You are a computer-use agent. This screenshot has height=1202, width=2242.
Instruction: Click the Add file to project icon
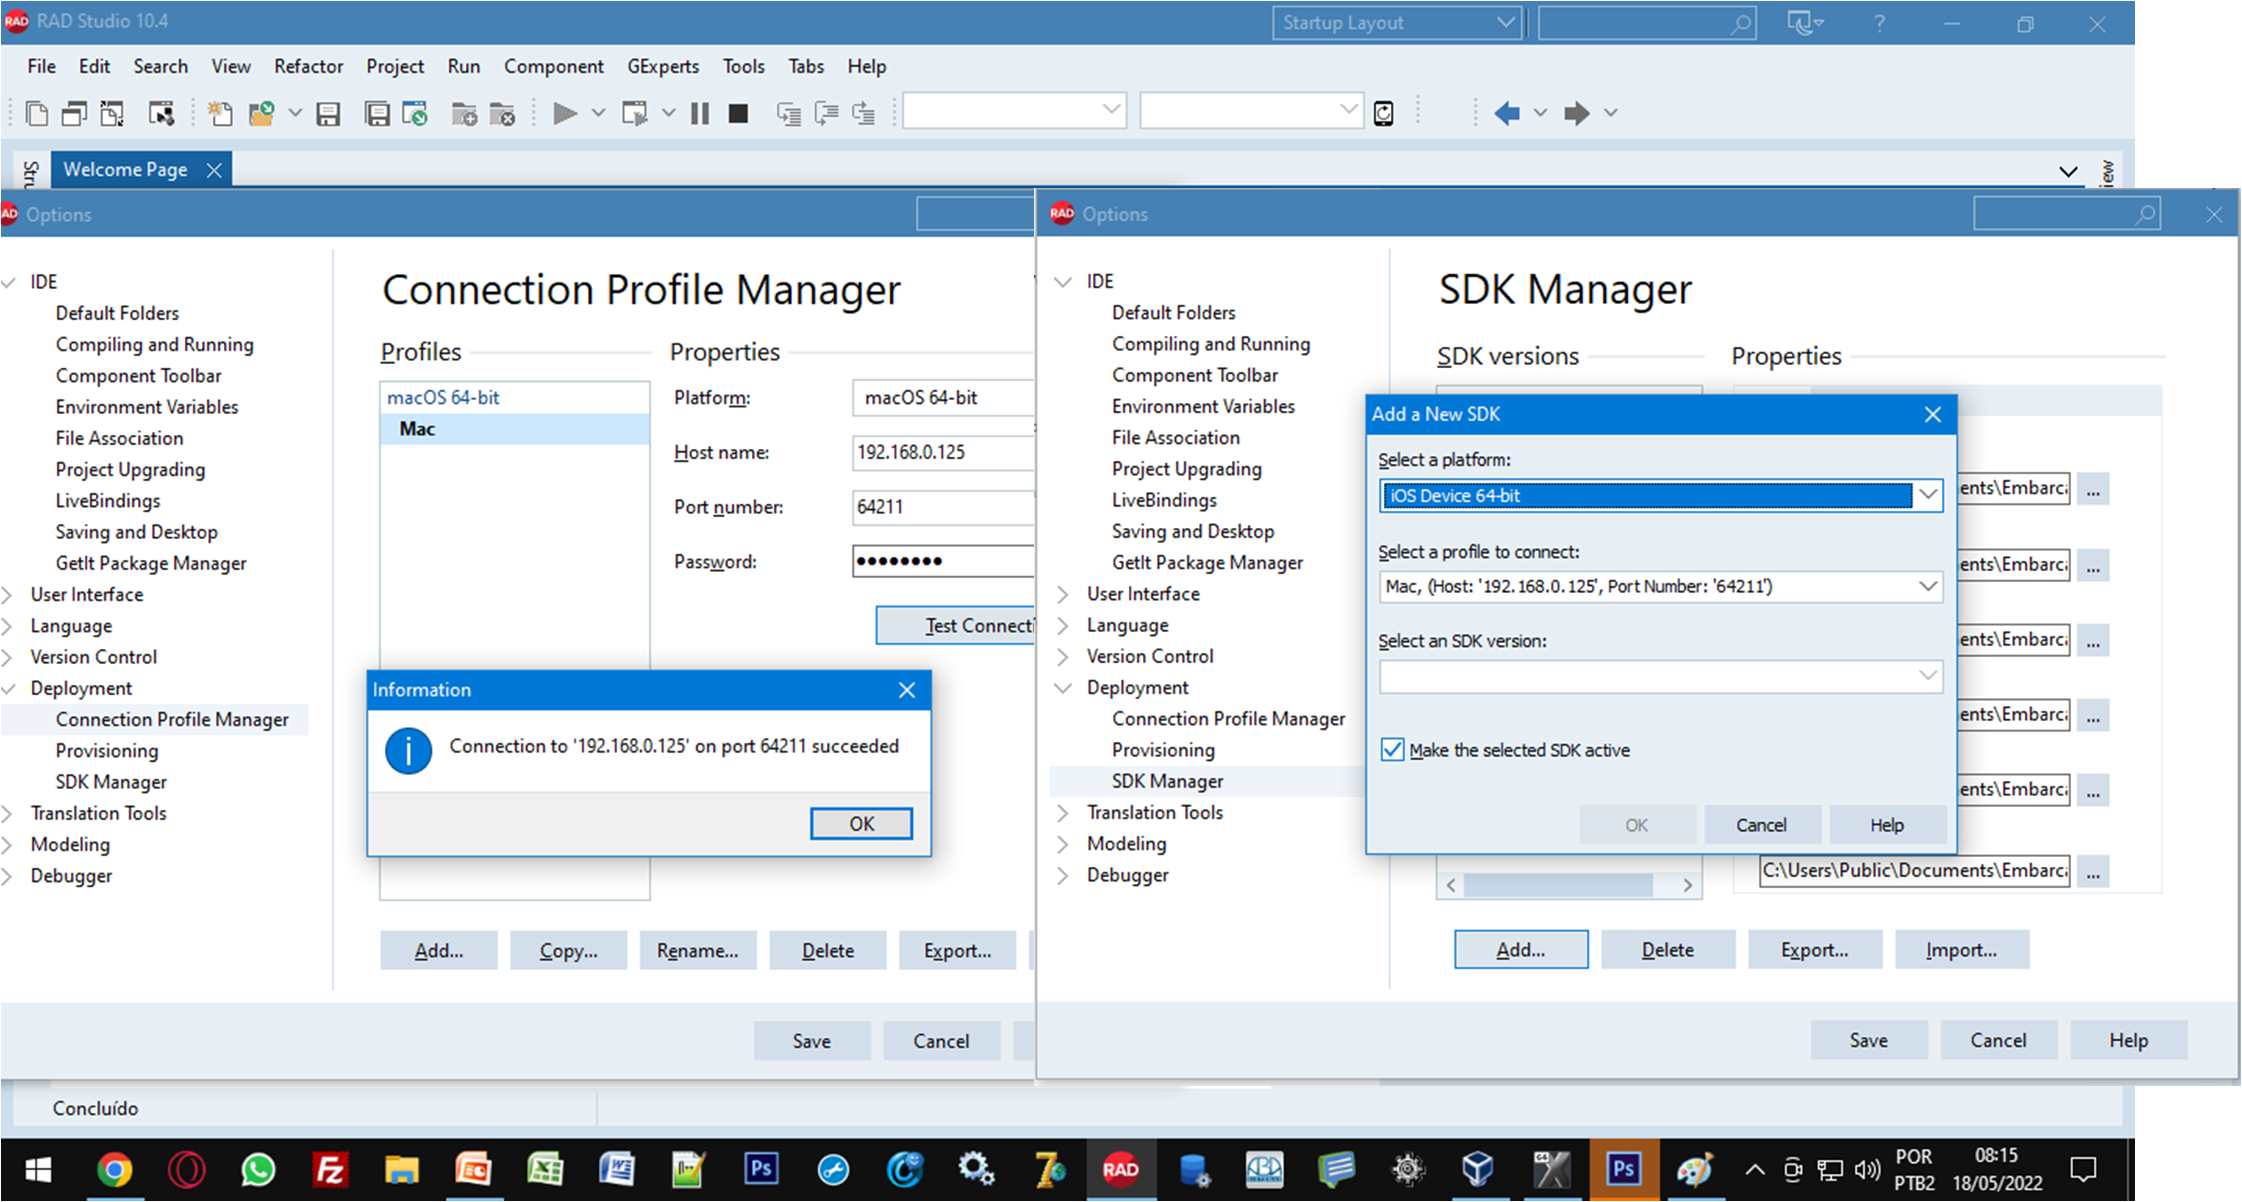click(x=464, y=113)
